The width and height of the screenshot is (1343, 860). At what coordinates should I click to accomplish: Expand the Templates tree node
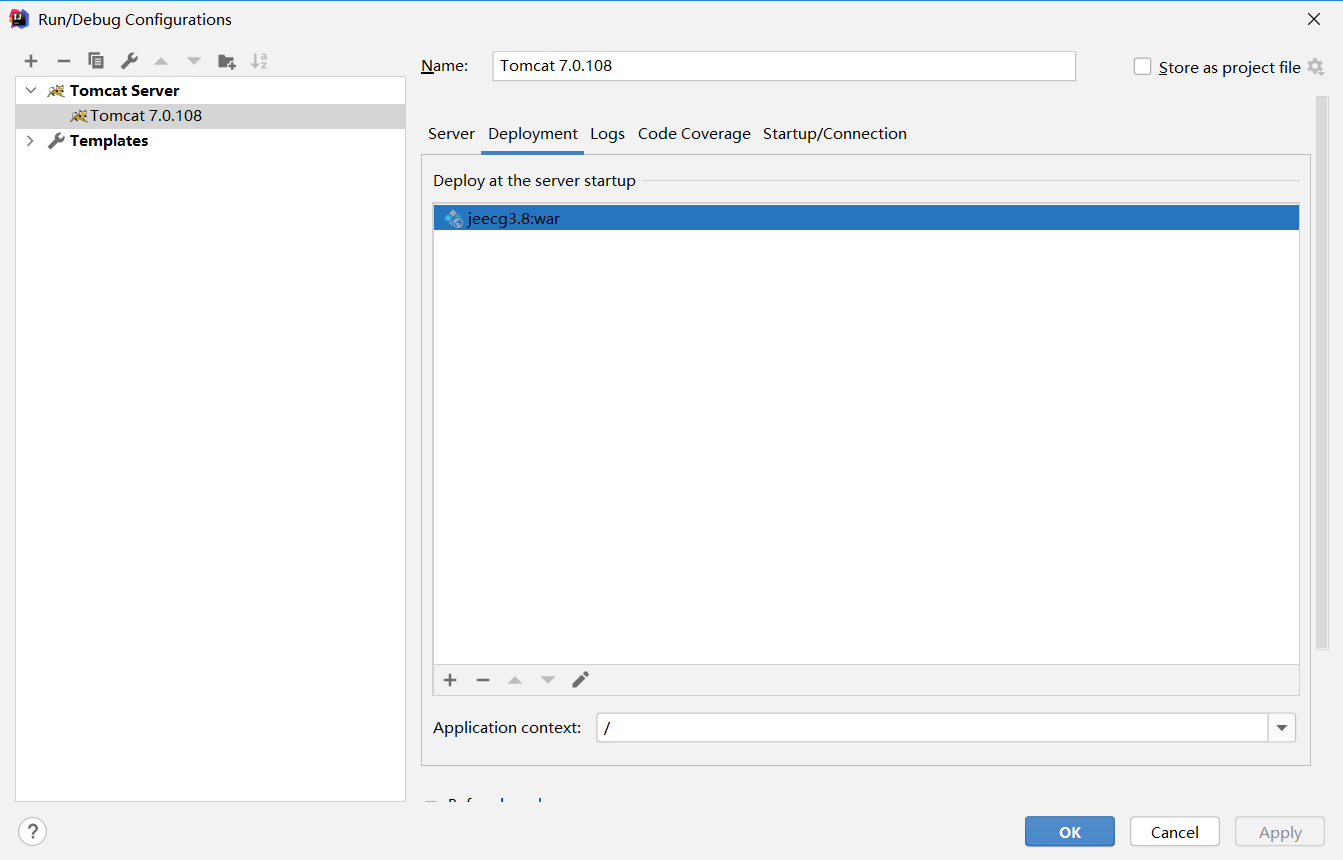[x=31, y=141]
